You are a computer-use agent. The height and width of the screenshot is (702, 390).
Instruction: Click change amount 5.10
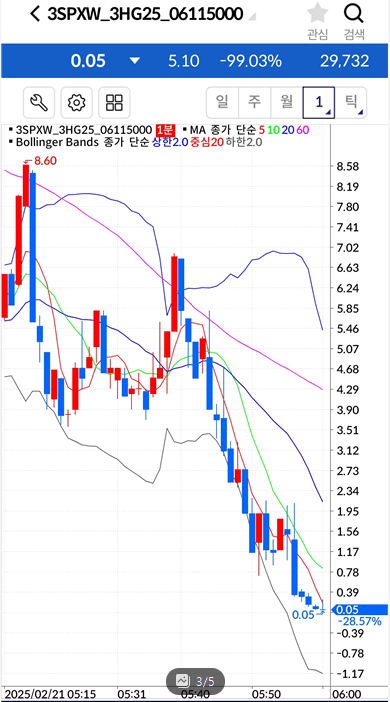[184, 61]
